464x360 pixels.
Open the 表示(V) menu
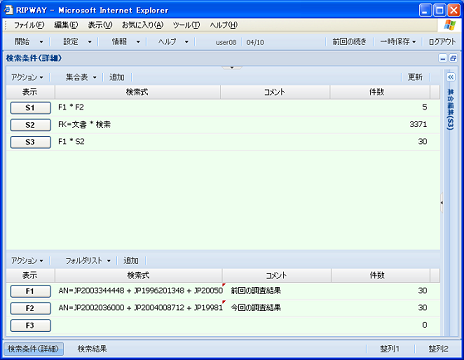pyautogui.click(x=100, y=25)
